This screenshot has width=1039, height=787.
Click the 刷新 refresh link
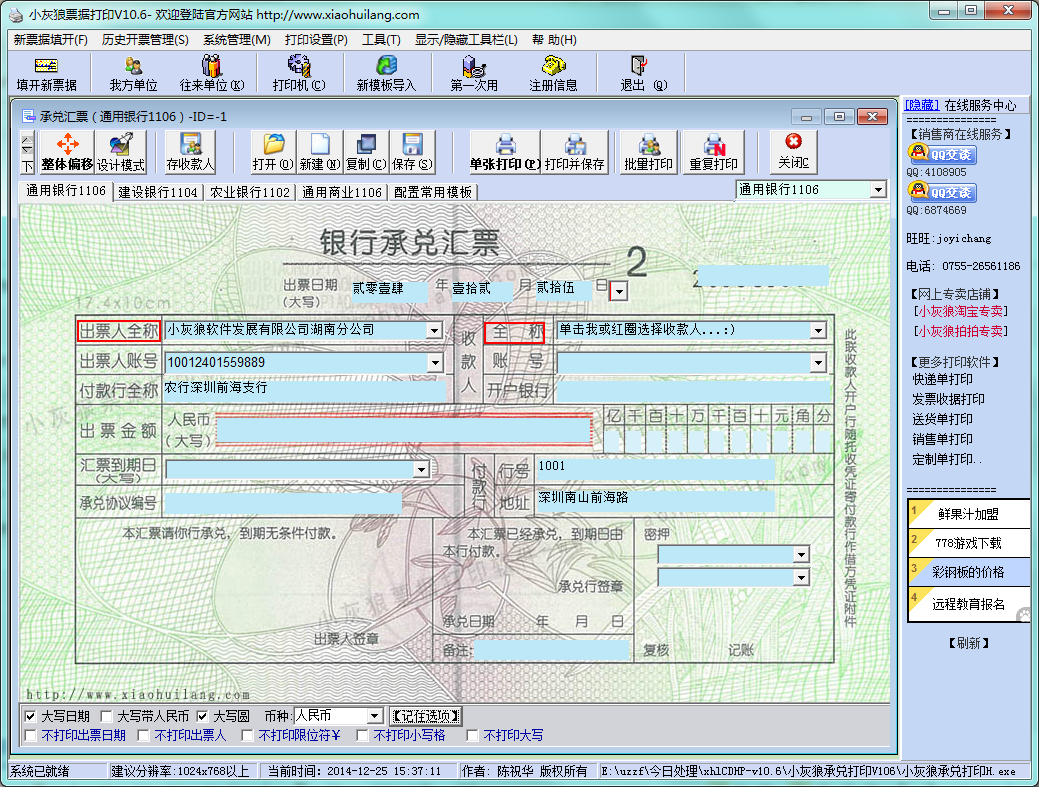pyautogui.click(x=967, y=643)
